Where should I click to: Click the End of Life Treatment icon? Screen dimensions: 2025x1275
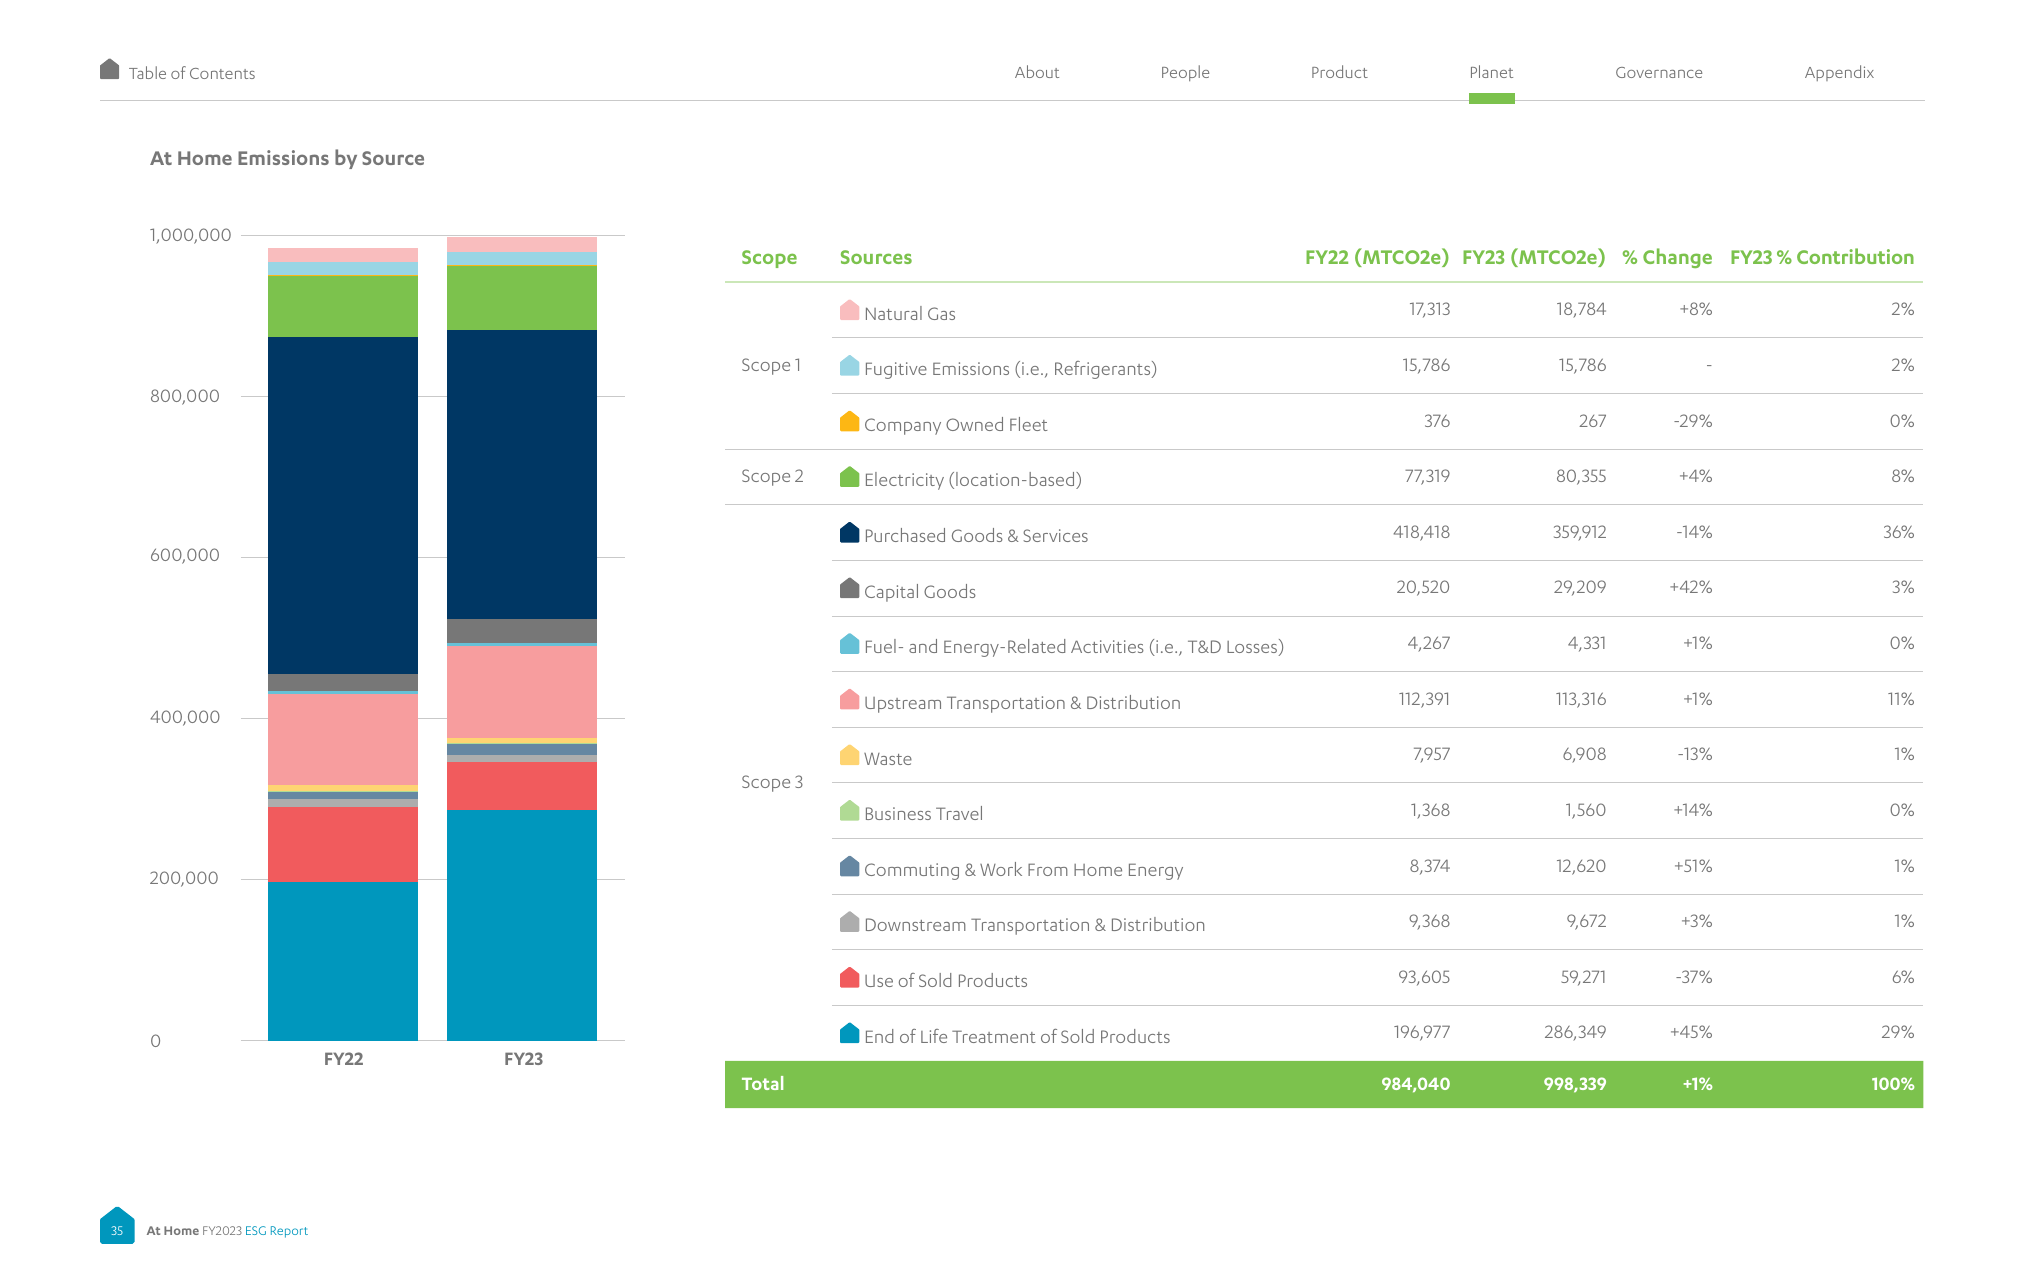850,1033
